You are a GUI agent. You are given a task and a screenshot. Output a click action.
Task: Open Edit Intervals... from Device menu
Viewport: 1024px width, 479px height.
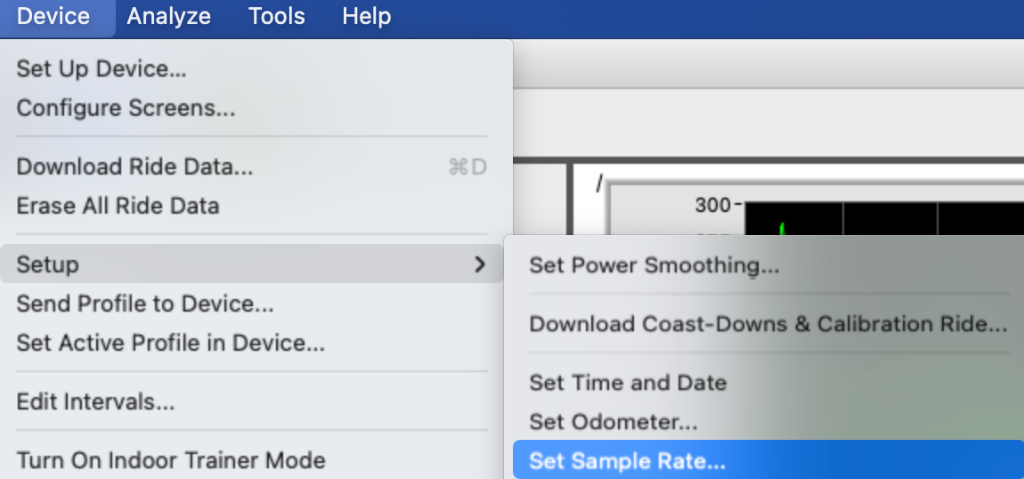click(96, 402)
